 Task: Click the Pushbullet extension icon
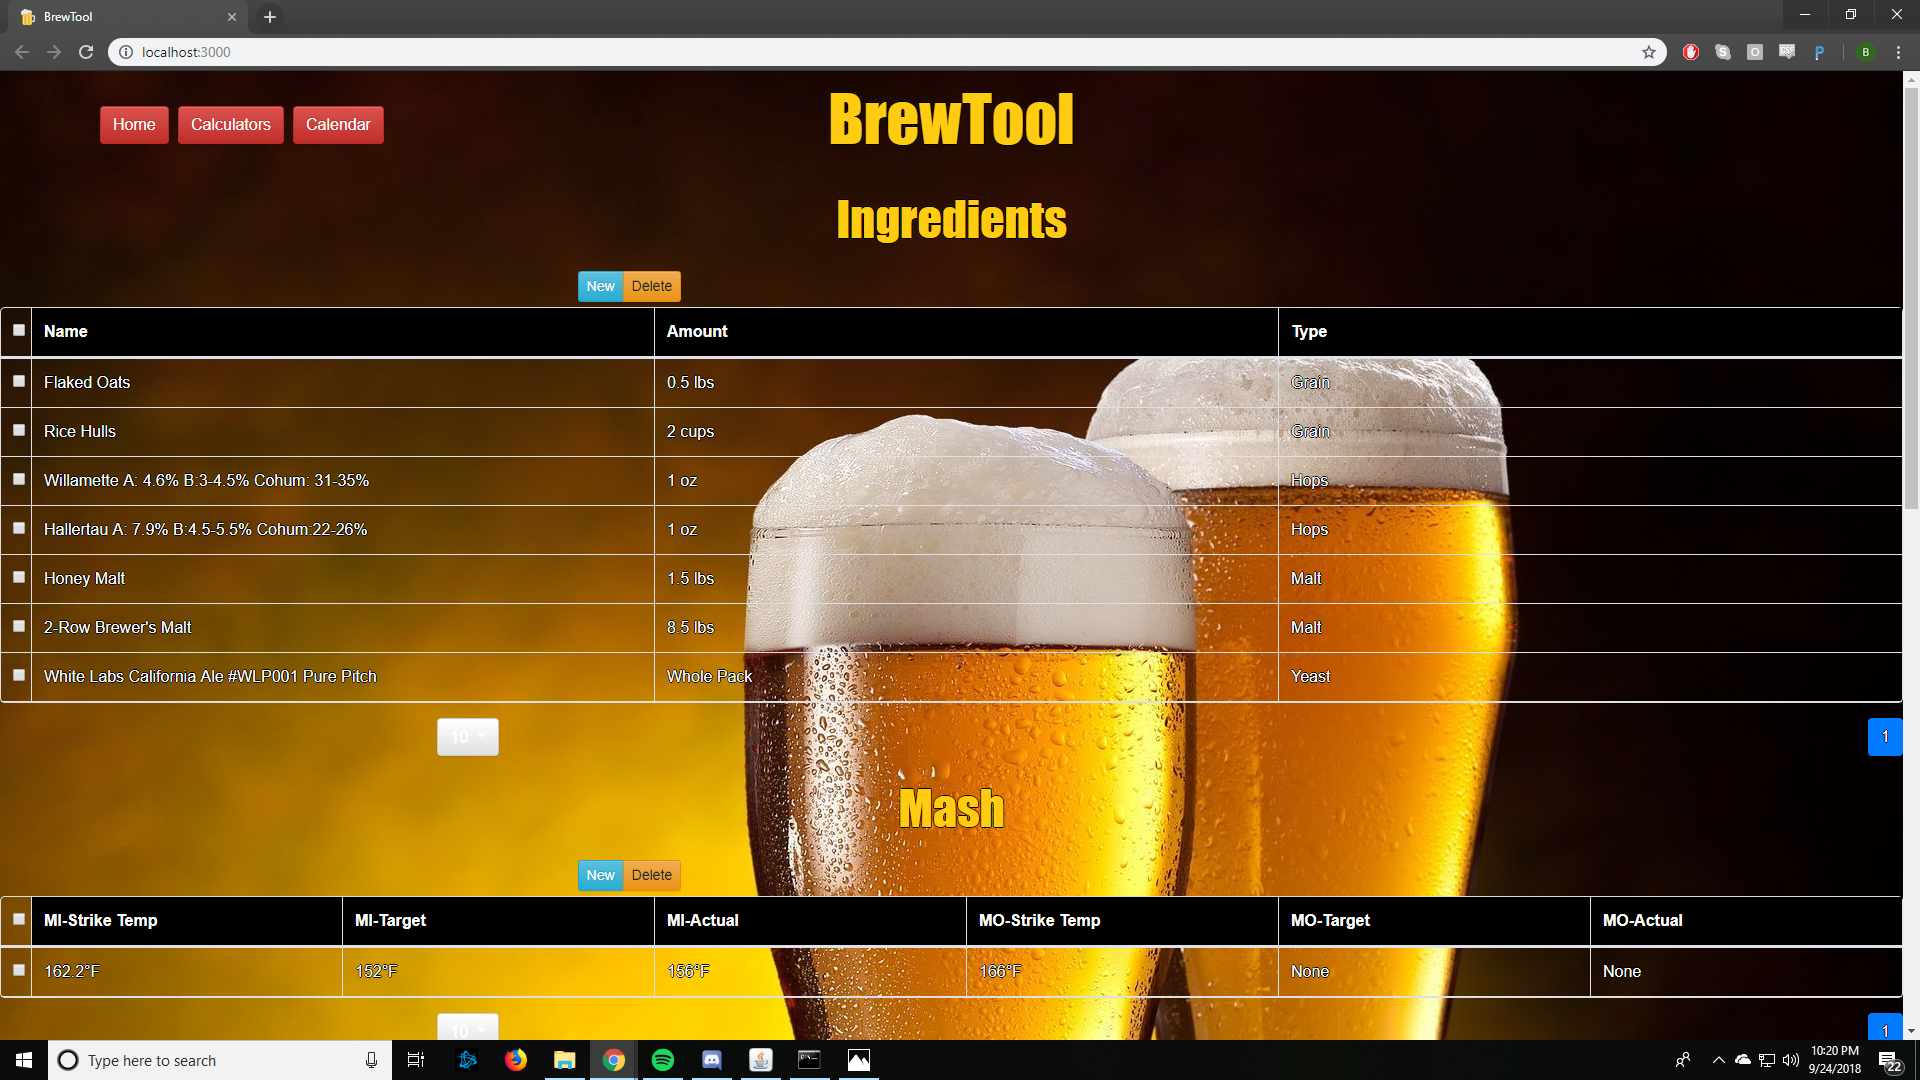click(x=1820, y=52)
